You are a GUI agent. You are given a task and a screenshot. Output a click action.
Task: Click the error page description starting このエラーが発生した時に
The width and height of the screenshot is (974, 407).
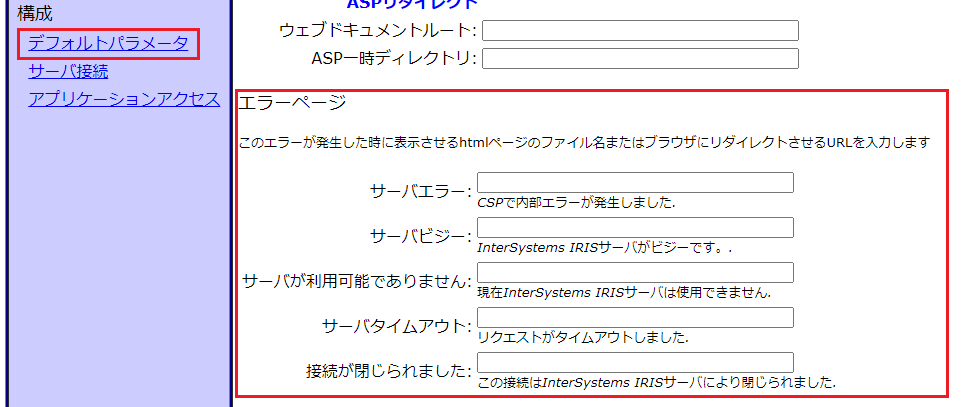click(x=585, y=143)
